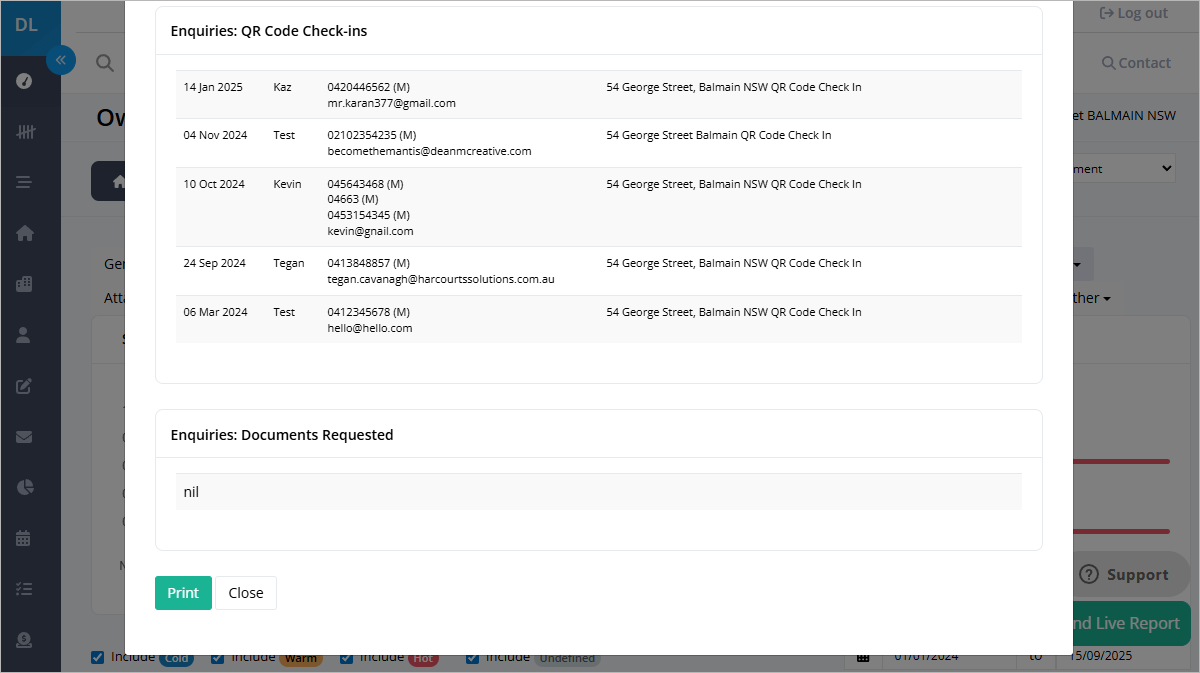Click the name Test in the 06 Mar row
Screen dimensions: 1200x673
click(284, 312)
